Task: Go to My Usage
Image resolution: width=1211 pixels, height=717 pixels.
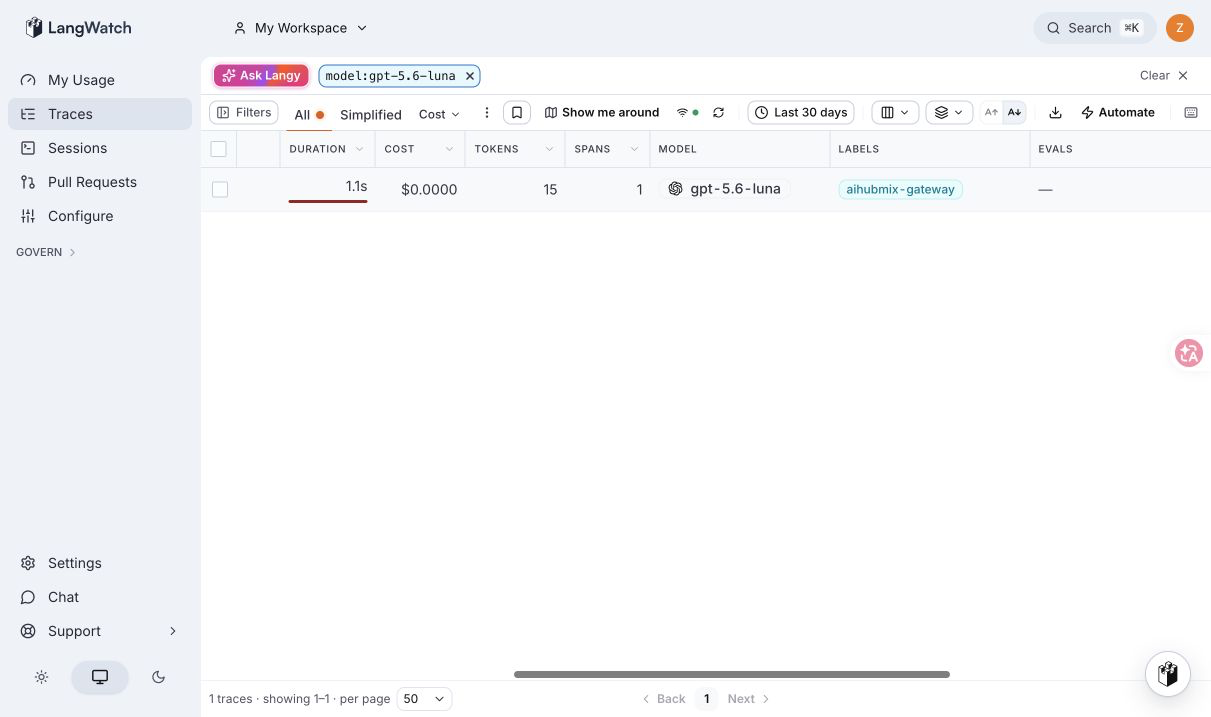Action: (100, 80)
